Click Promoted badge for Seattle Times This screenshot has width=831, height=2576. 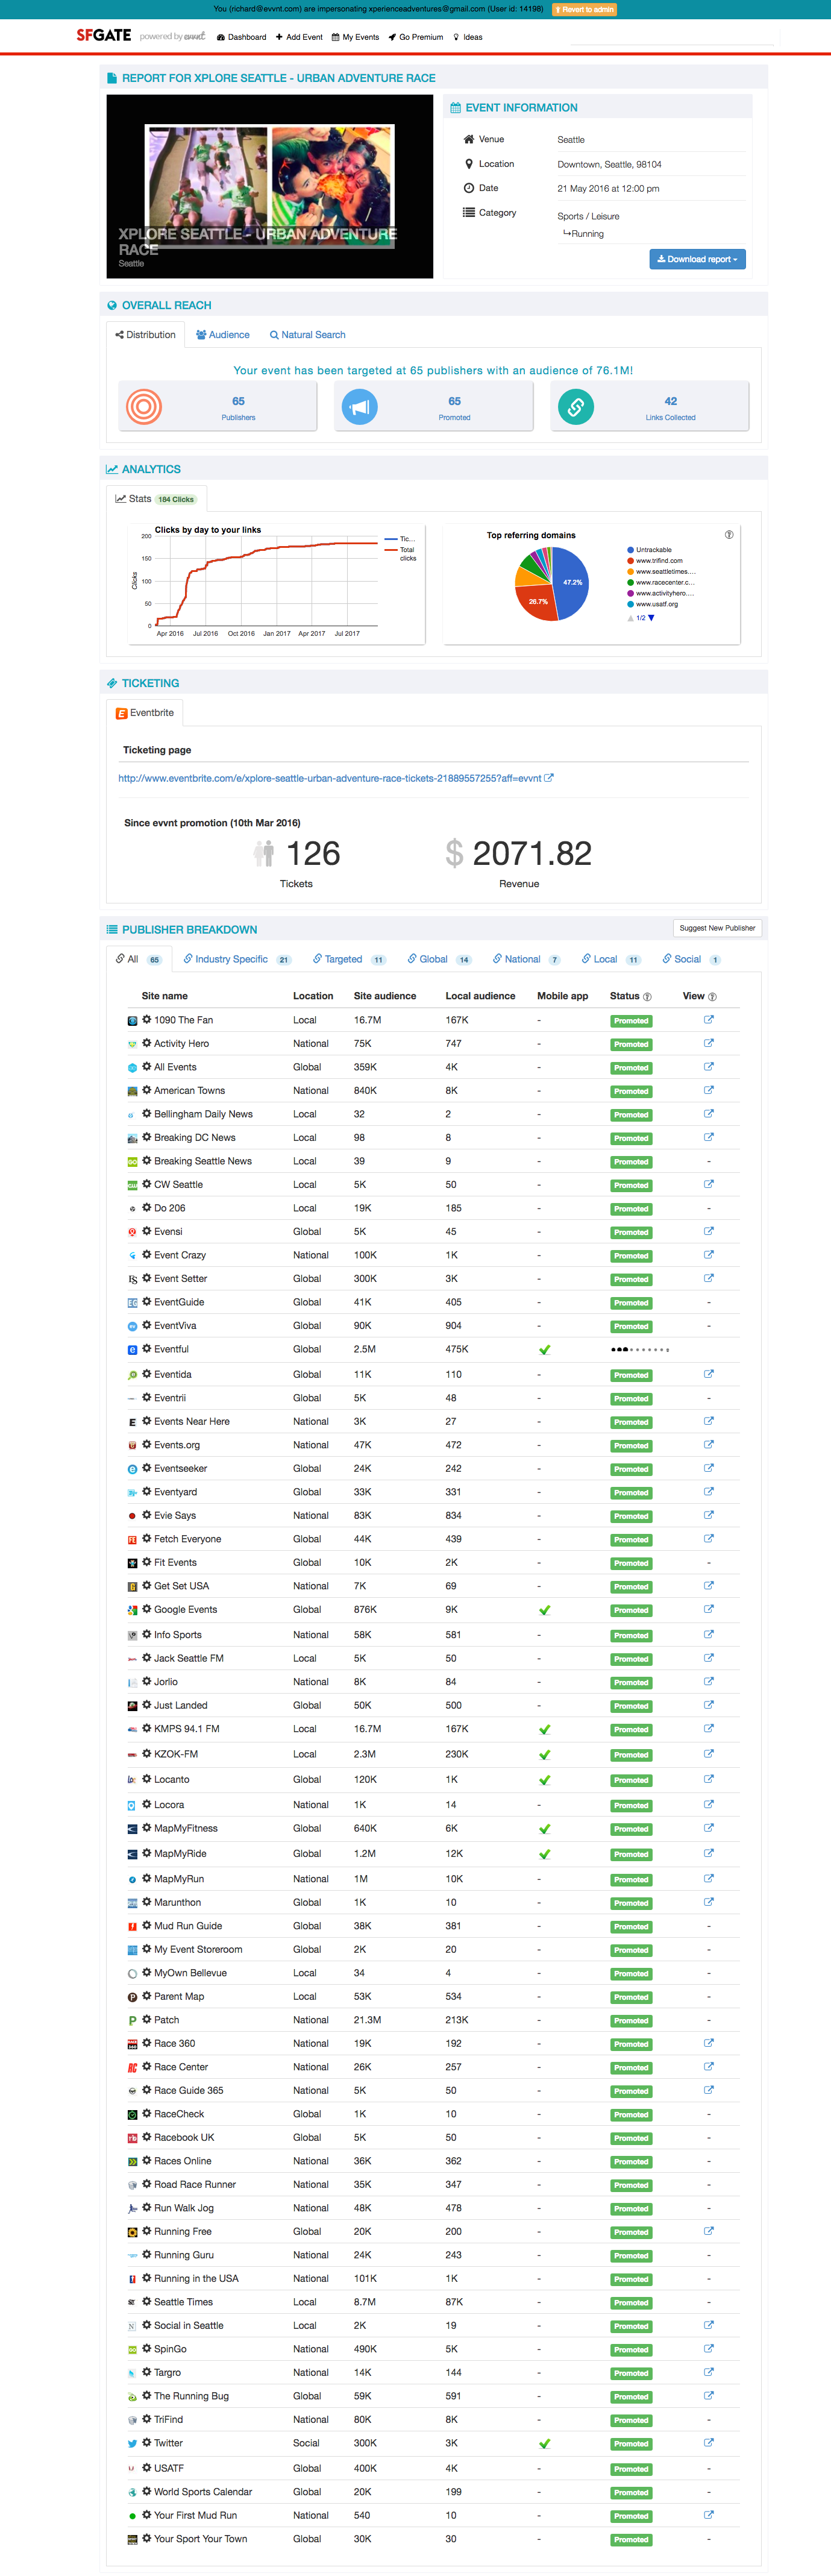coord(631,2303)
